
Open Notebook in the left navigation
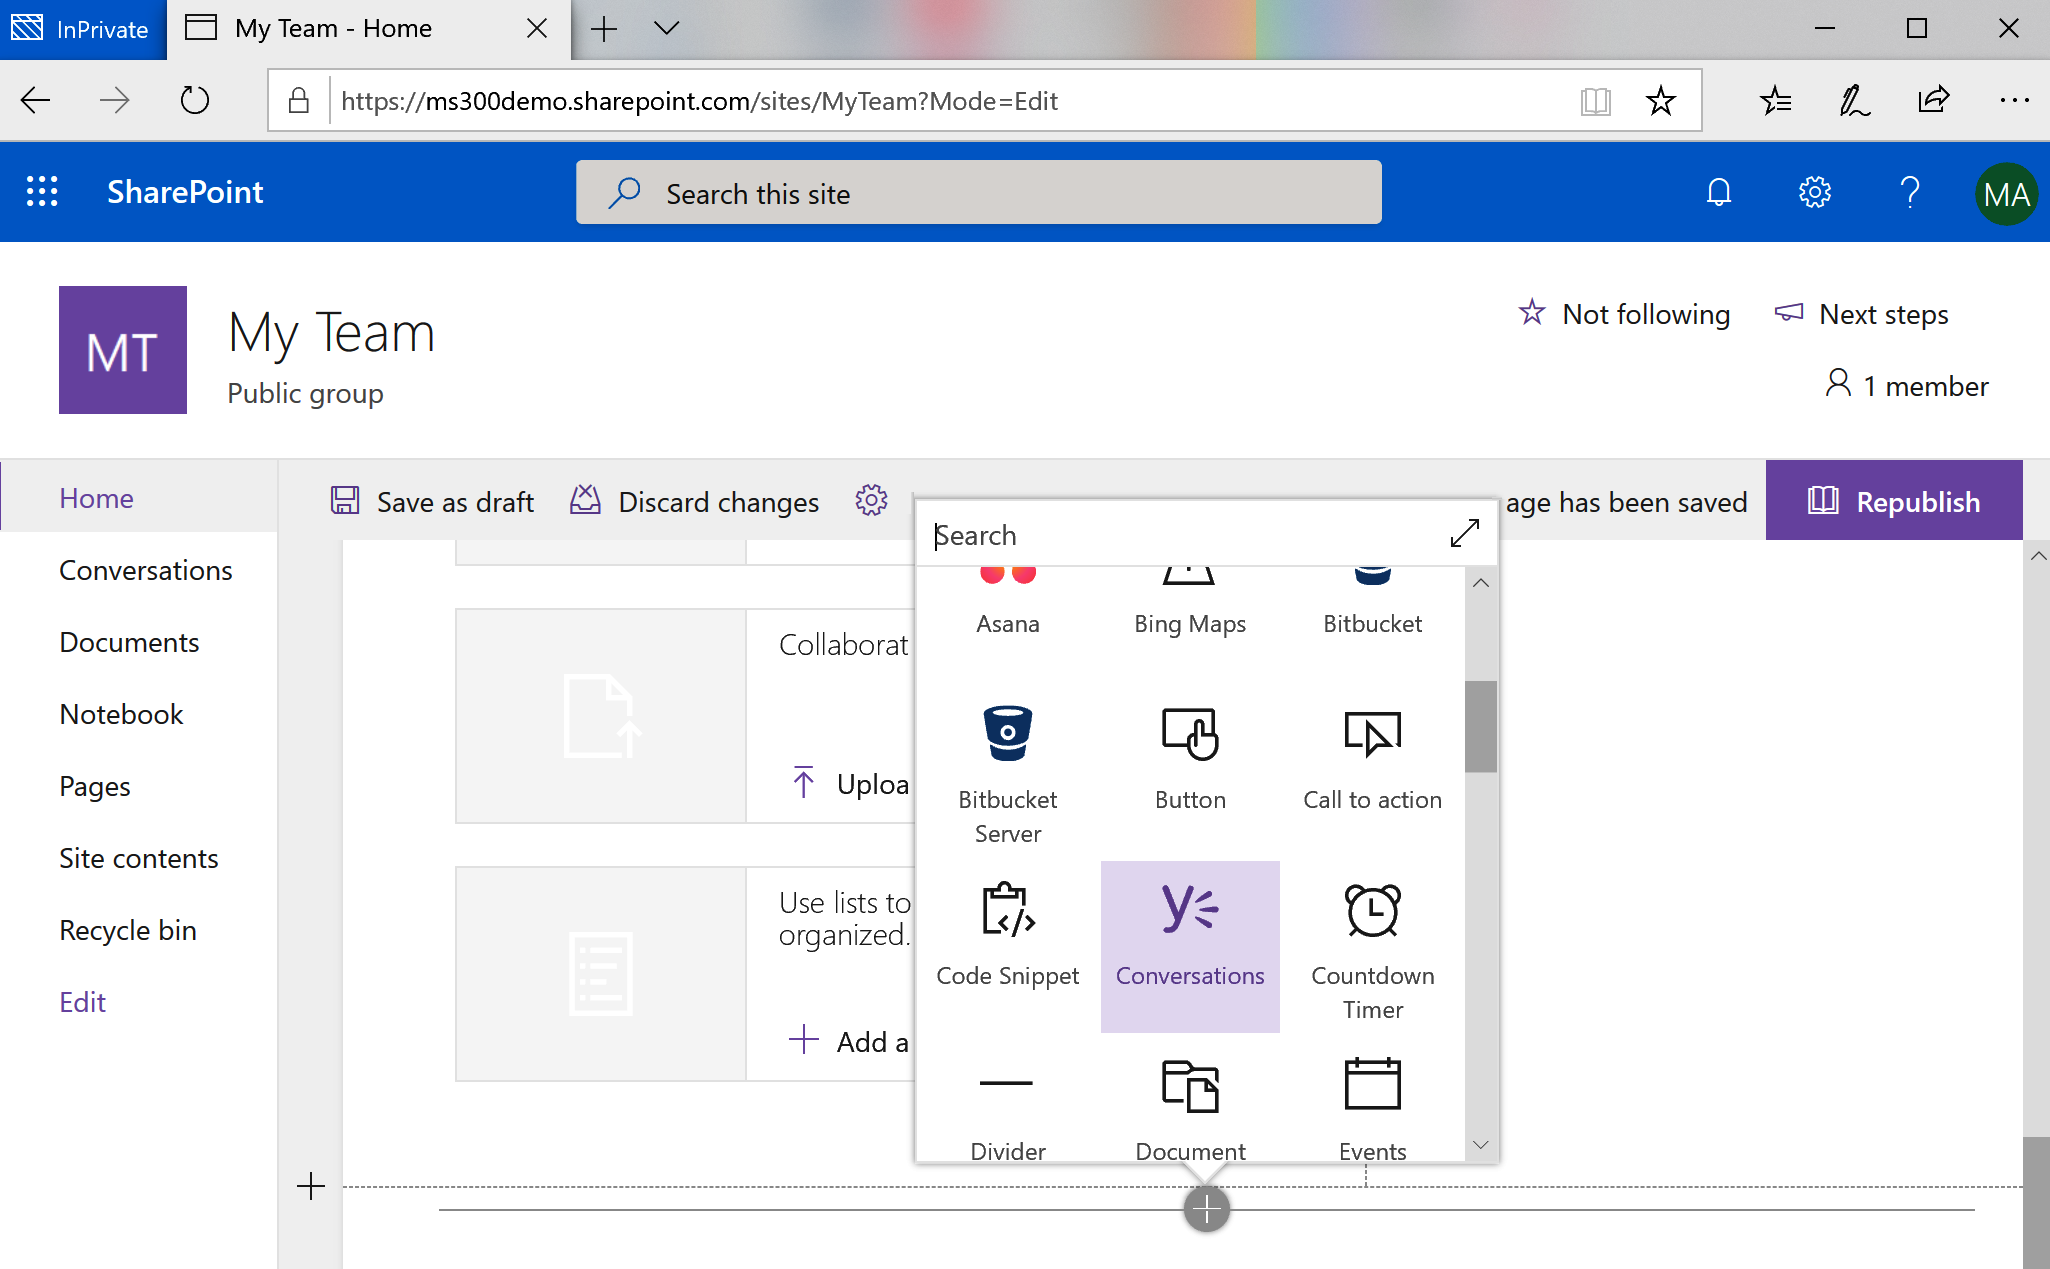click(121, 714)
